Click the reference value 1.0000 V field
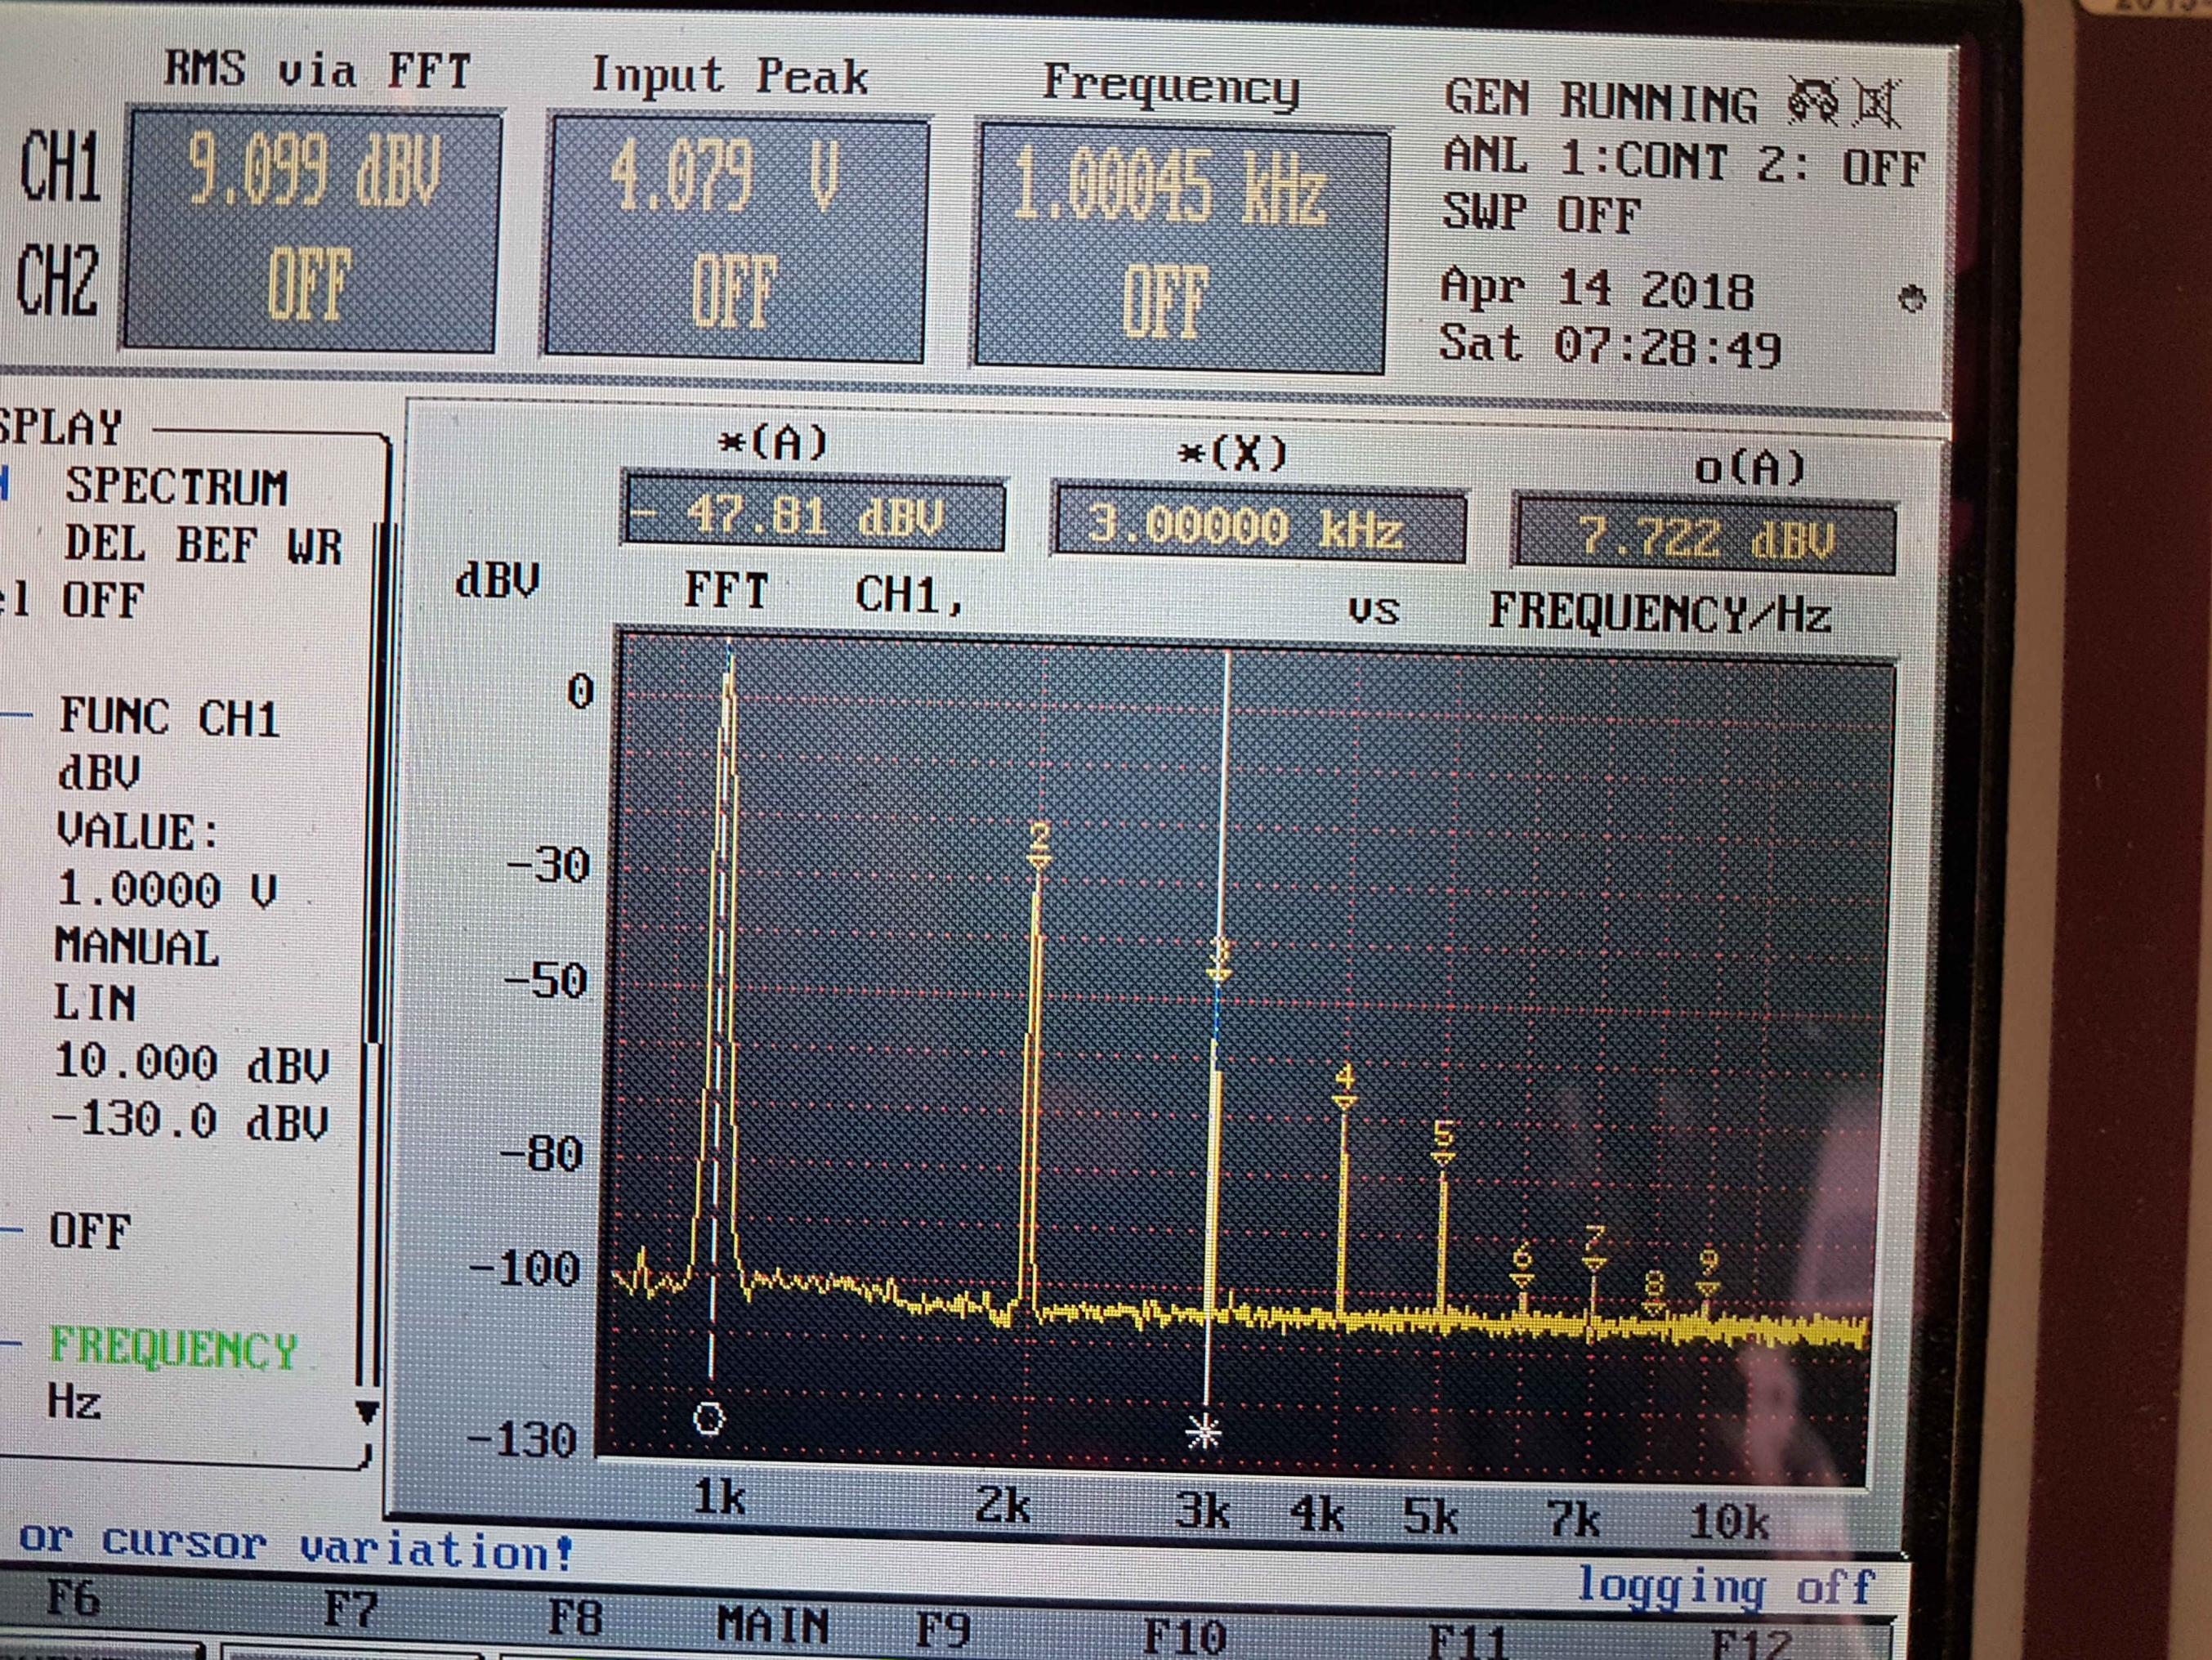Image resolution: width=2212 pixels, height=1660 pixels. click(x=166, y=889)
